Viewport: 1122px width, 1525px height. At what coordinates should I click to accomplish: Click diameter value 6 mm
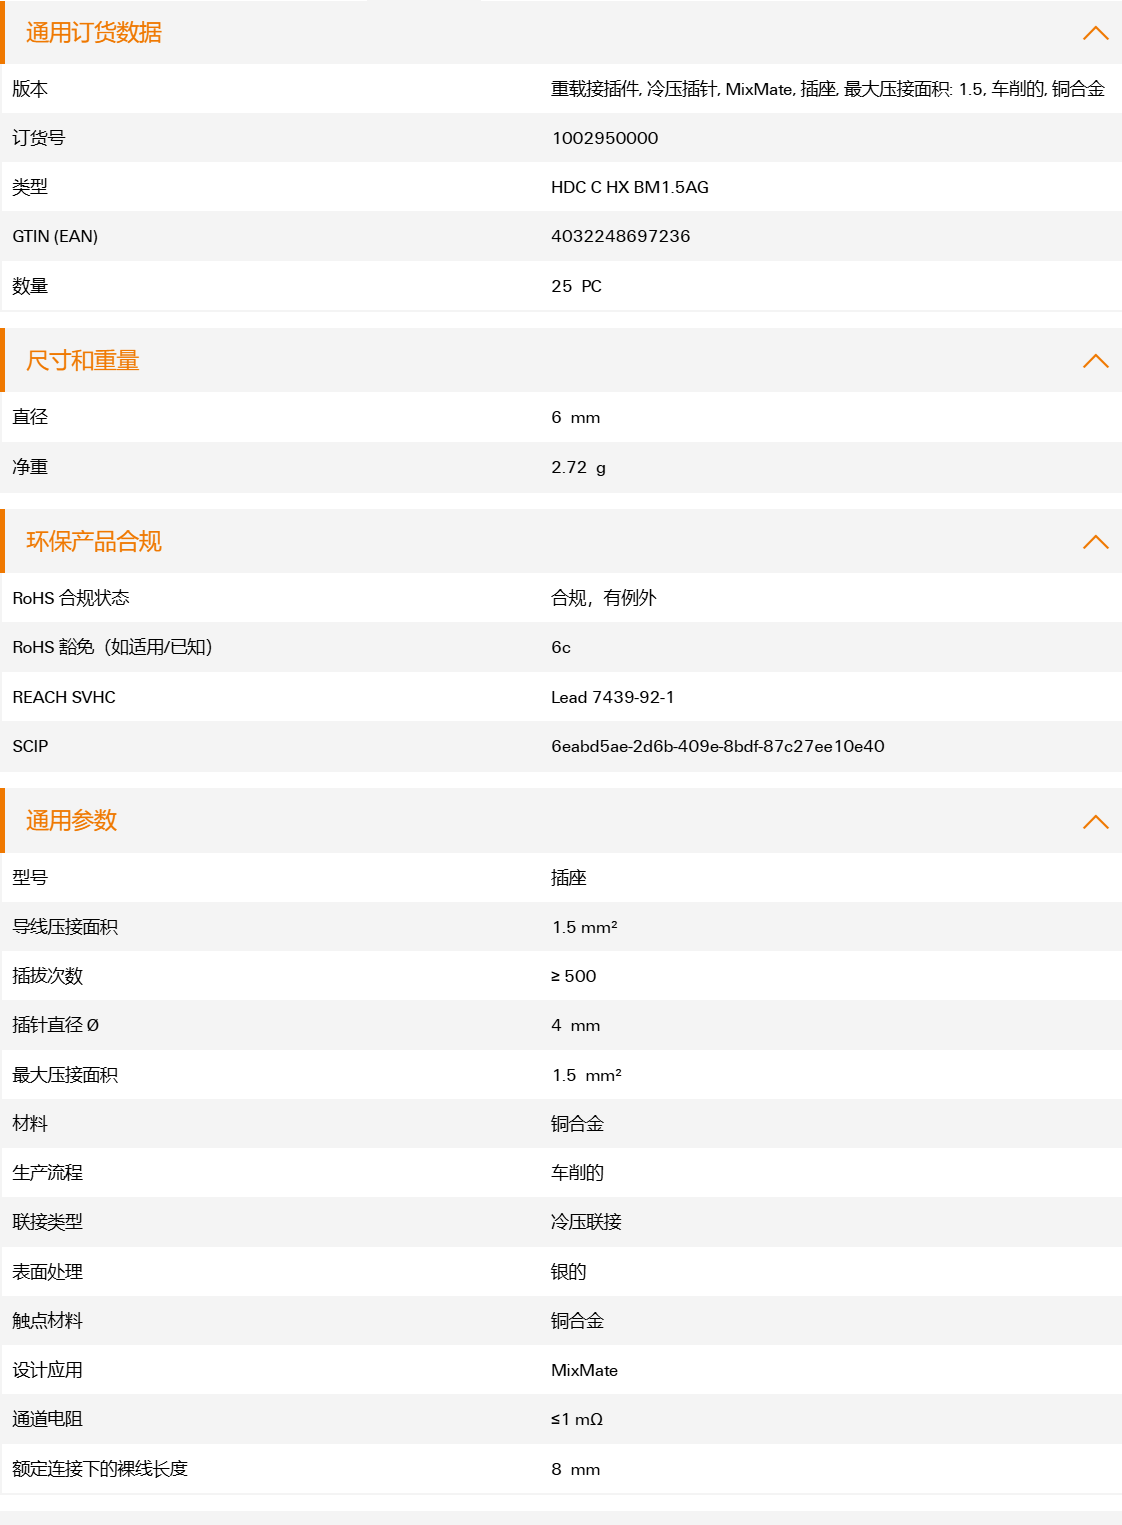[x=576, y=417]
